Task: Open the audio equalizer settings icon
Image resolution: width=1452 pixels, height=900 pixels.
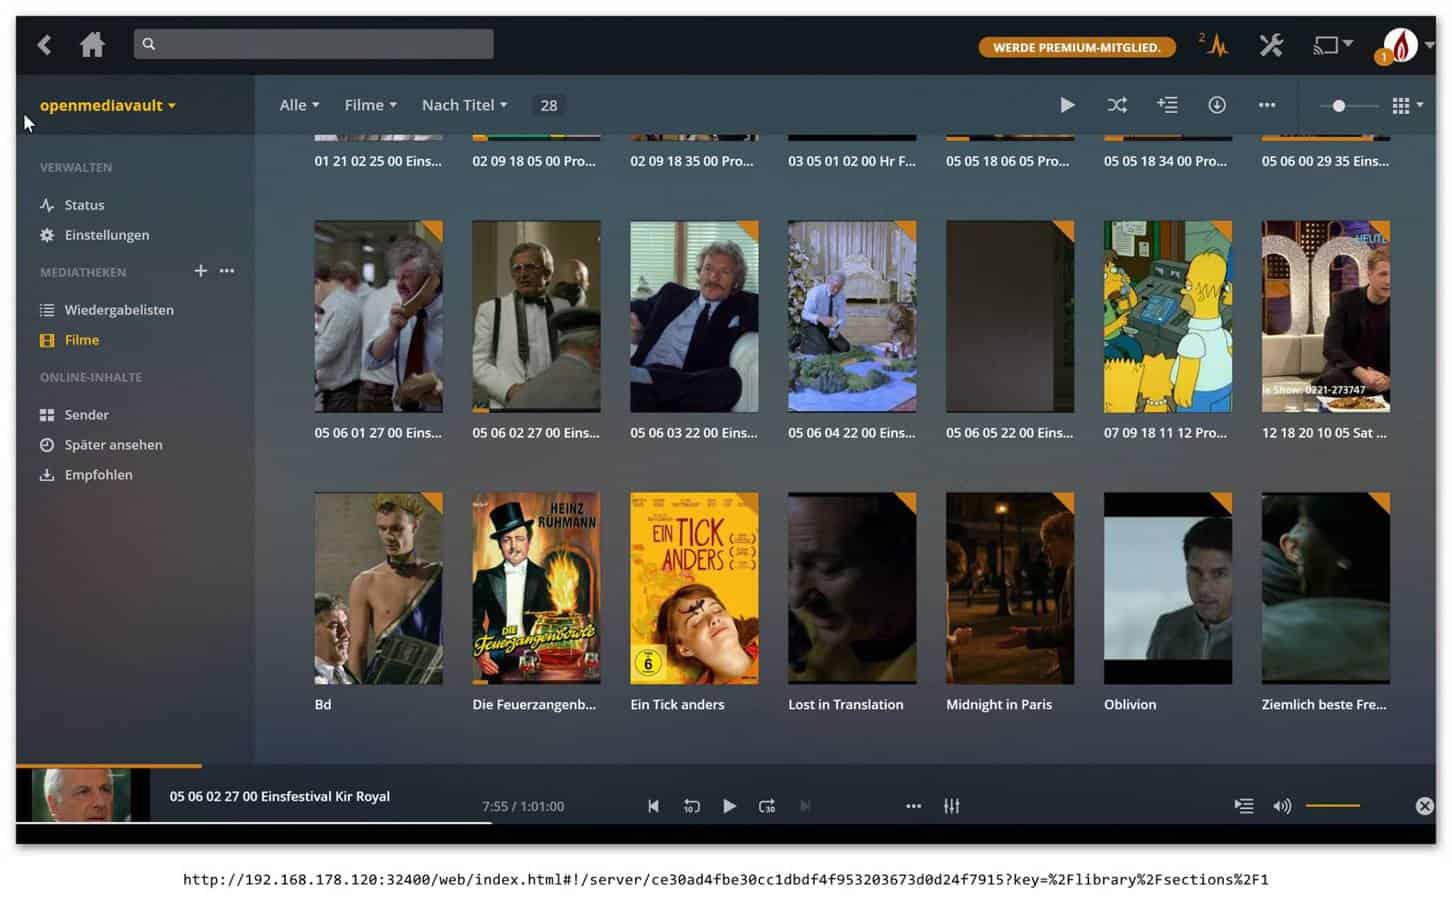Action: click(951, 806)
